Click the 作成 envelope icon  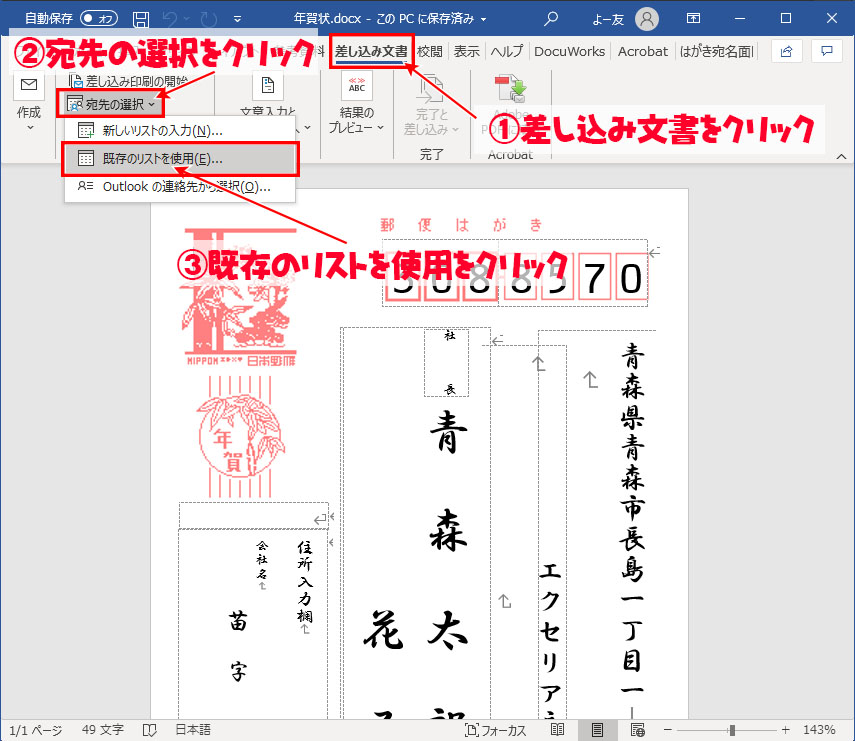28,85
